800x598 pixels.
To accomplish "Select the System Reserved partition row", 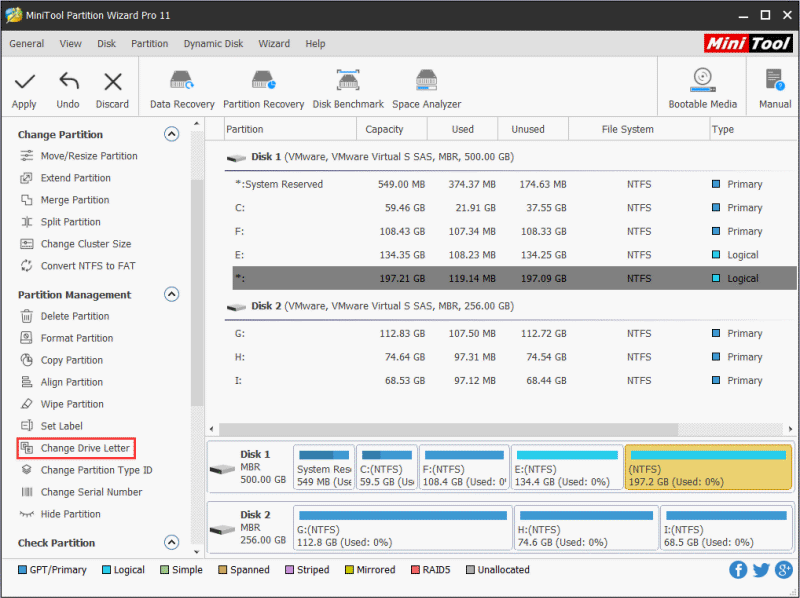I will point(514,184).
